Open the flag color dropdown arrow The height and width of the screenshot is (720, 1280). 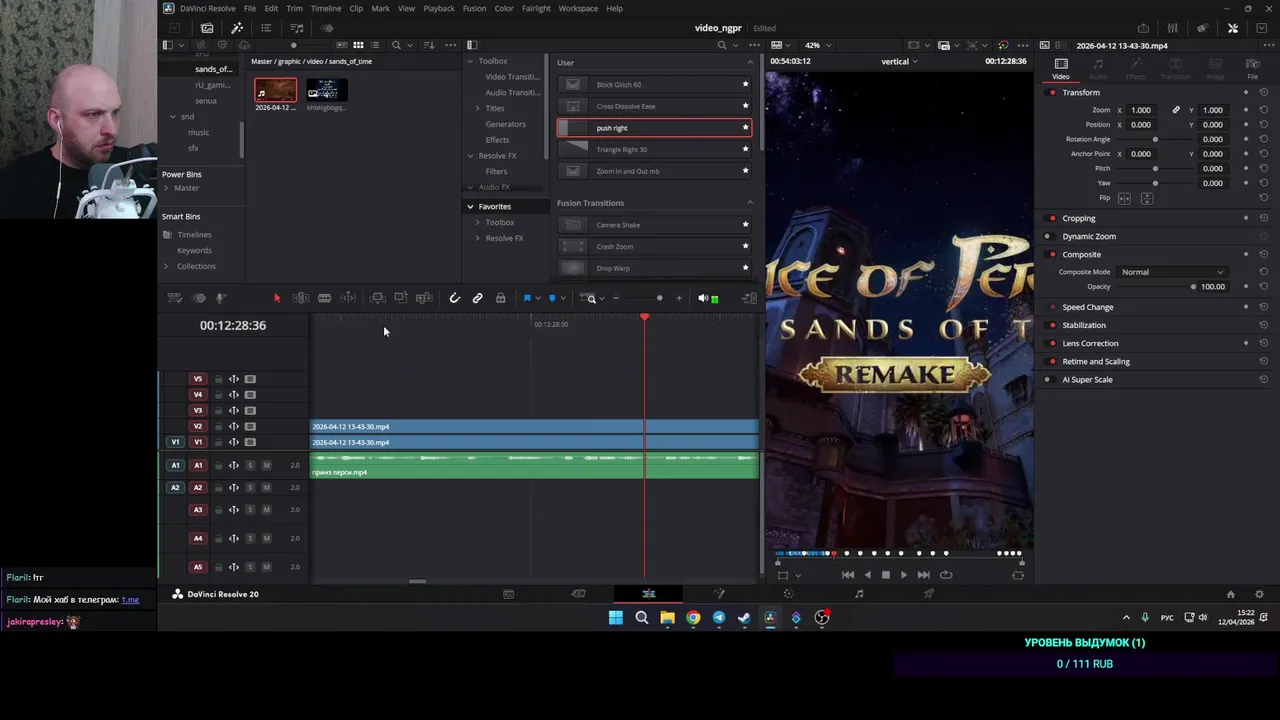tap(538, 298)
